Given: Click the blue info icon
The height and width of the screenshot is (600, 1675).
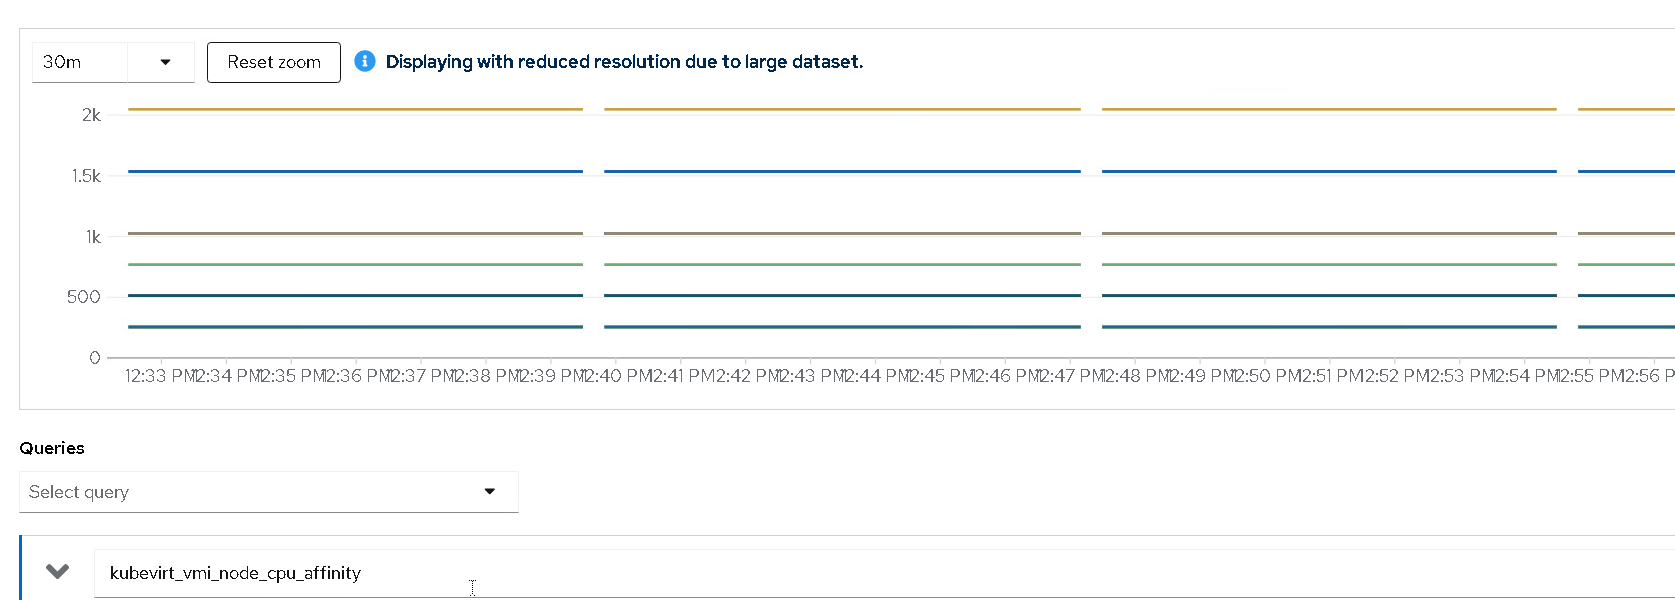Looking at the screenshot, I should [365, 62].
